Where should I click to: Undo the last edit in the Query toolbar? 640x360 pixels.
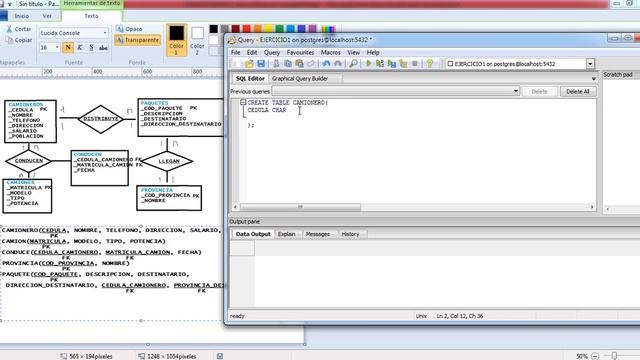point(326,64)
